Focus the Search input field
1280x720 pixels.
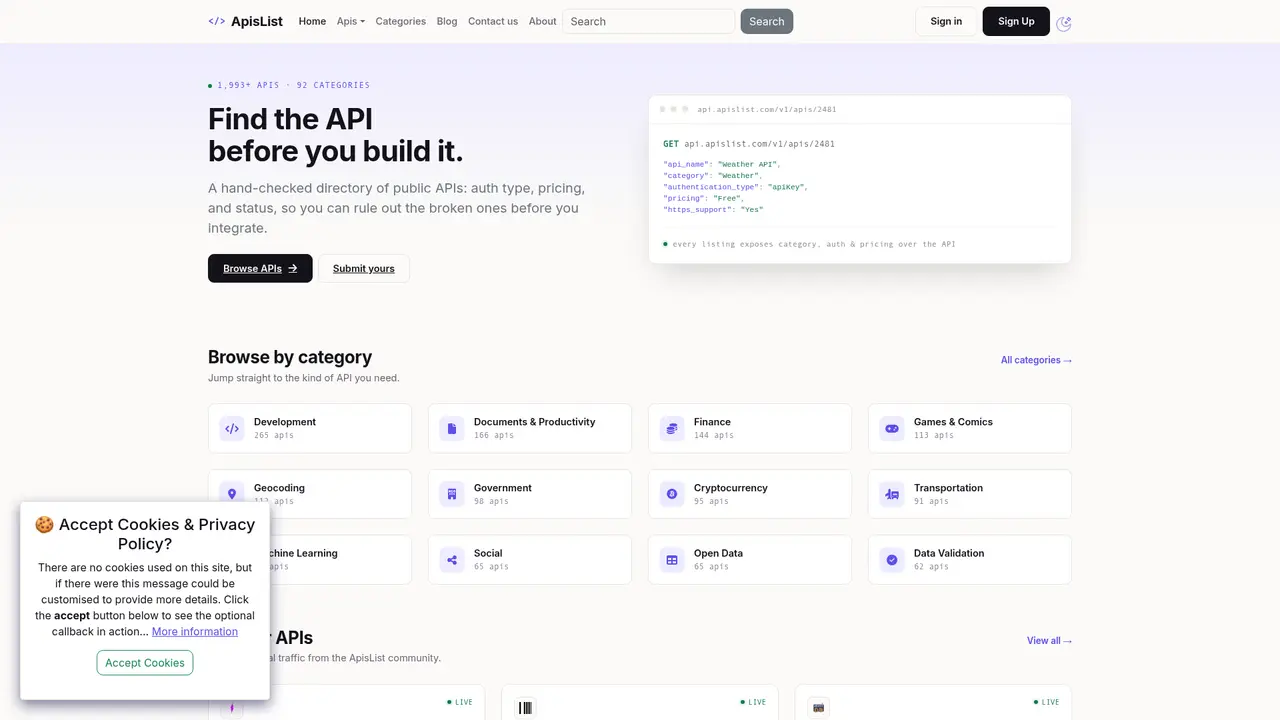coord(649,21)
